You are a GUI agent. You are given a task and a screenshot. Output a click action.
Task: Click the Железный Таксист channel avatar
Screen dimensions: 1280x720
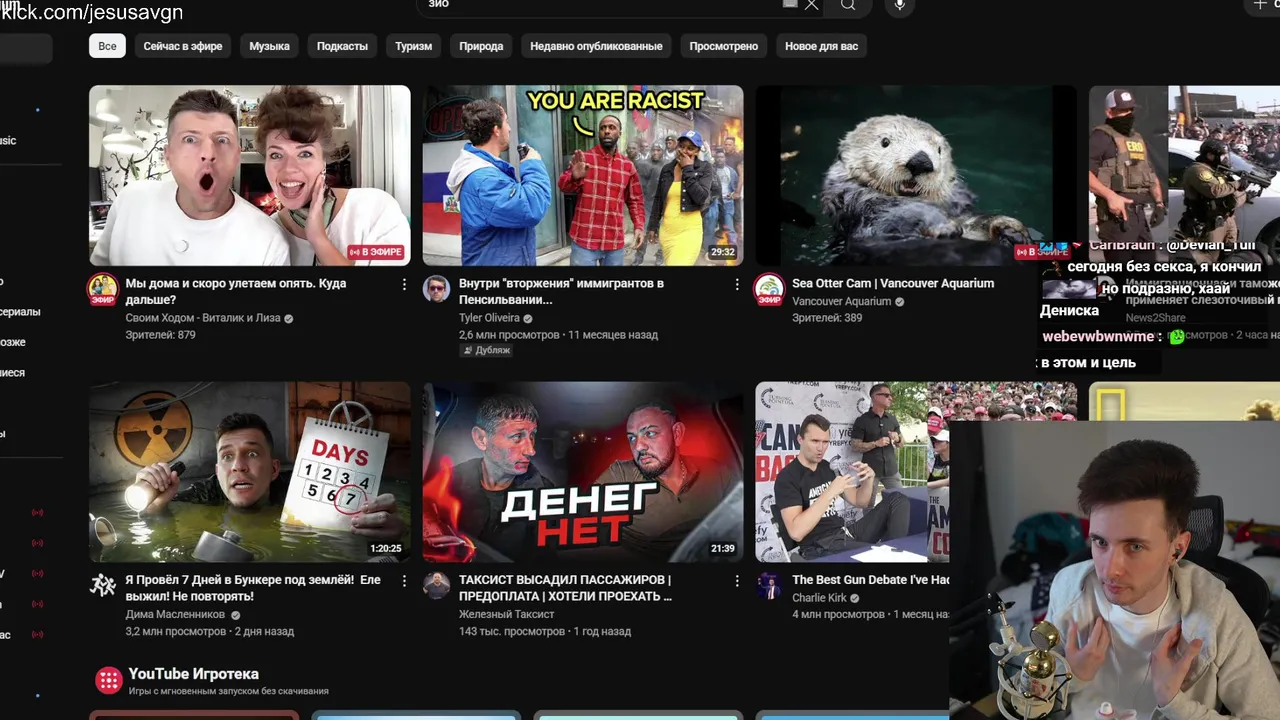tap(436, 585)
